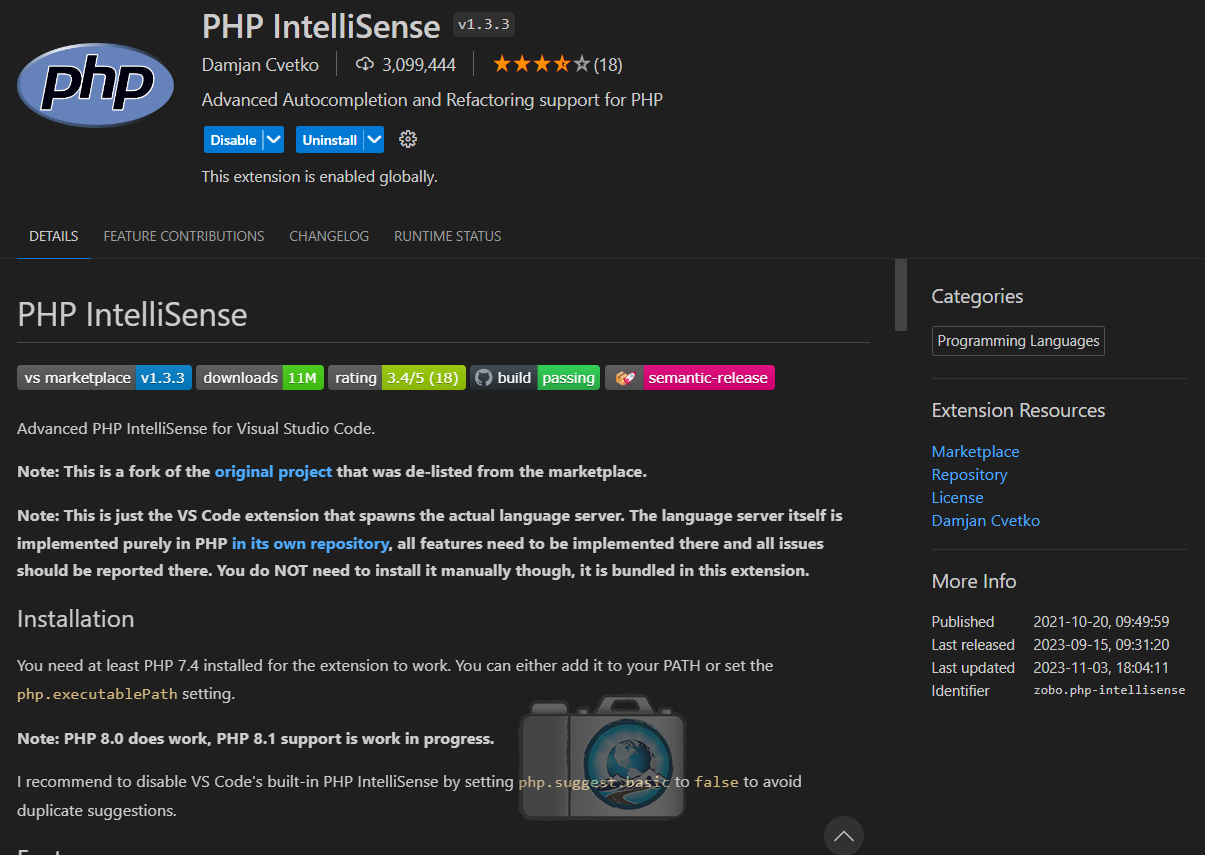Image resolution: width=1205 pixels, height=855 pixels.
Task: Click the Last released 2023-09-15 value
Action: click(1101, 645)
